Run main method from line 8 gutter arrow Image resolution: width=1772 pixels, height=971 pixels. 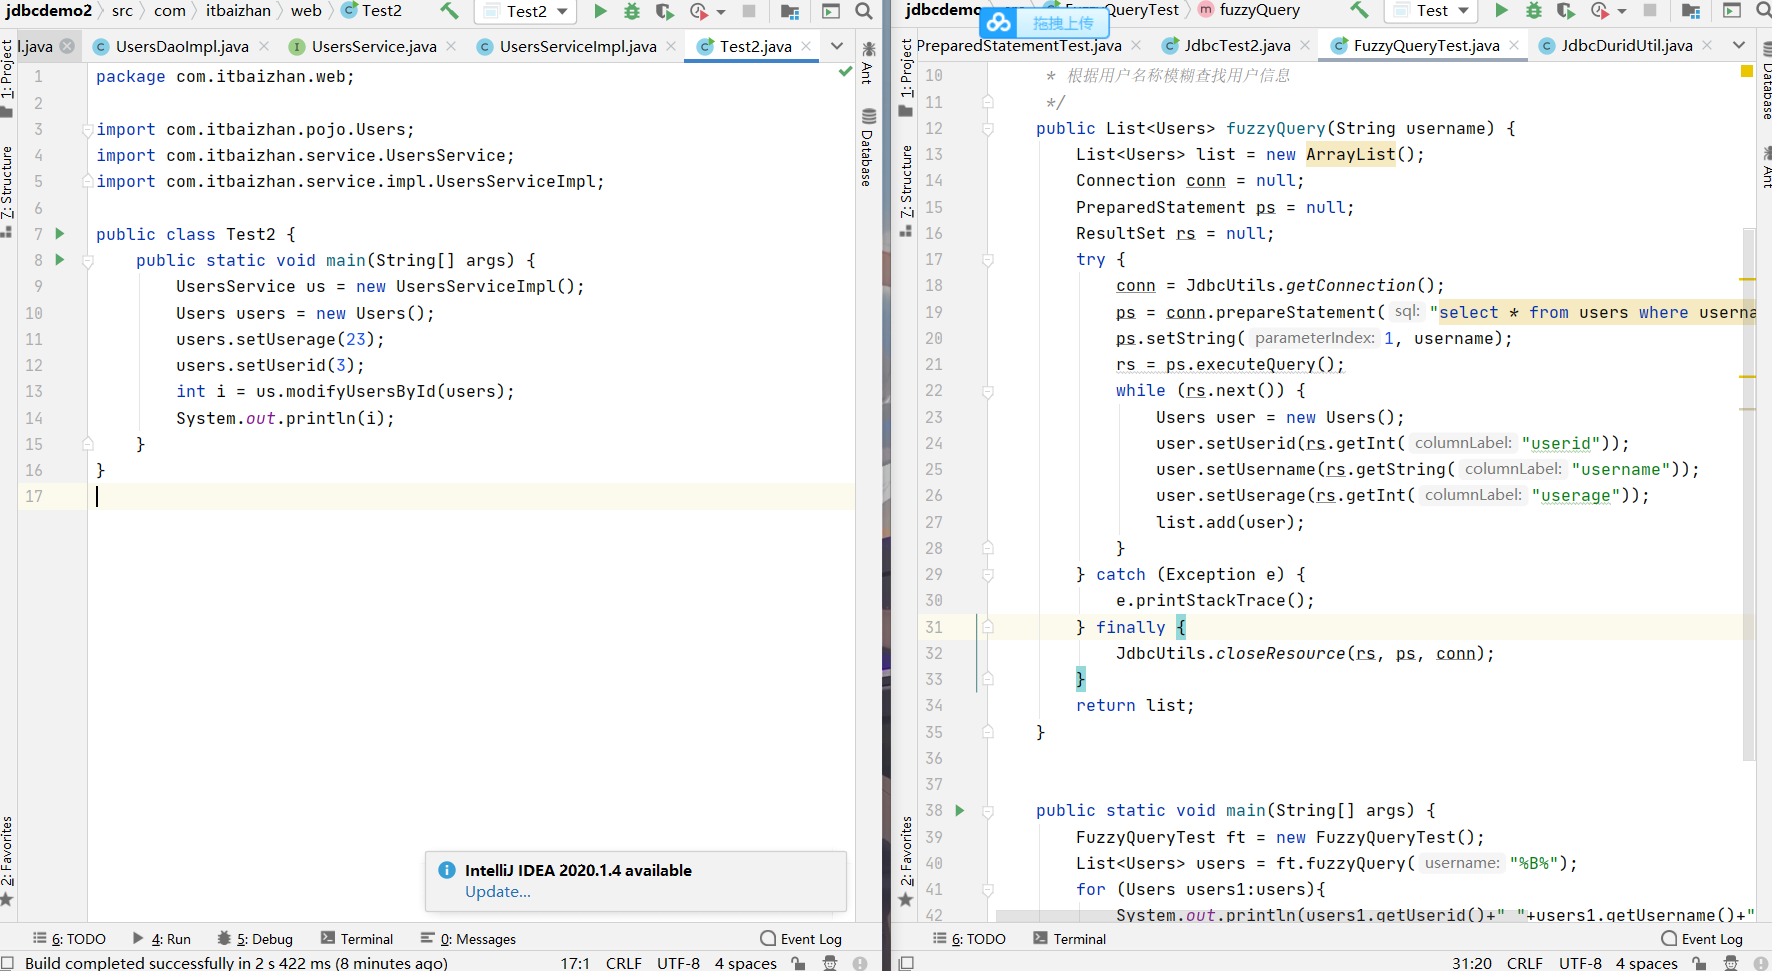point(60,260)
